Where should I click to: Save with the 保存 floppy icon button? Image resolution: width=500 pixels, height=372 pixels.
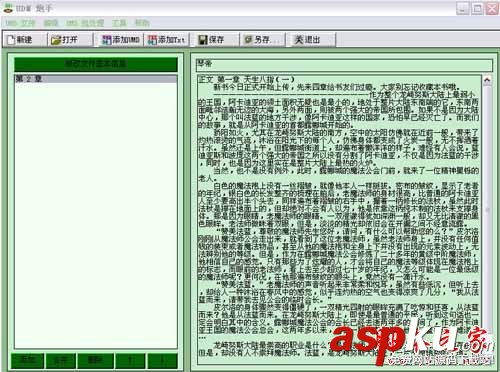(216, 40)
